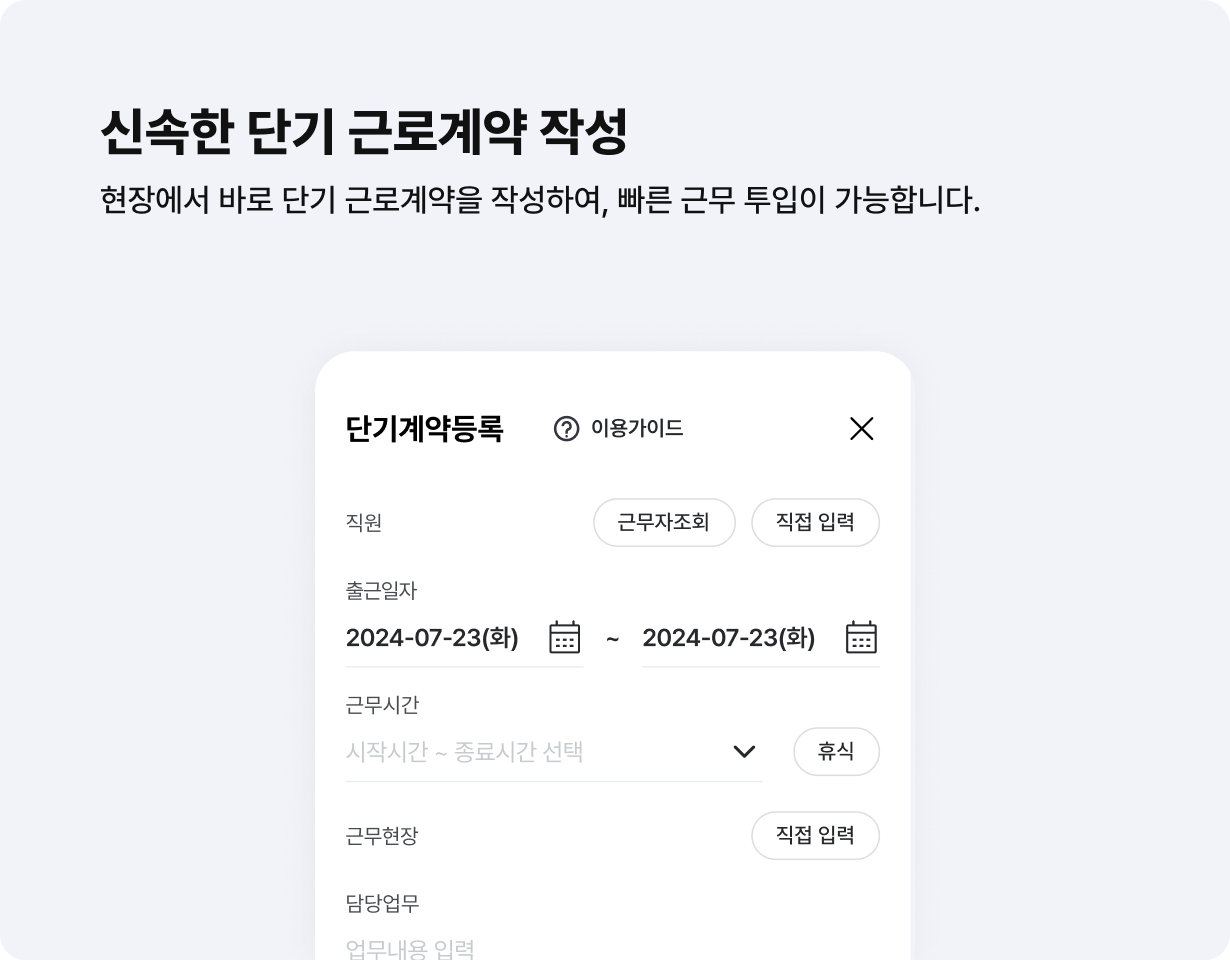Click the 근무자조회 button
The image size is (1230, 960).
[x=664, y=523]
